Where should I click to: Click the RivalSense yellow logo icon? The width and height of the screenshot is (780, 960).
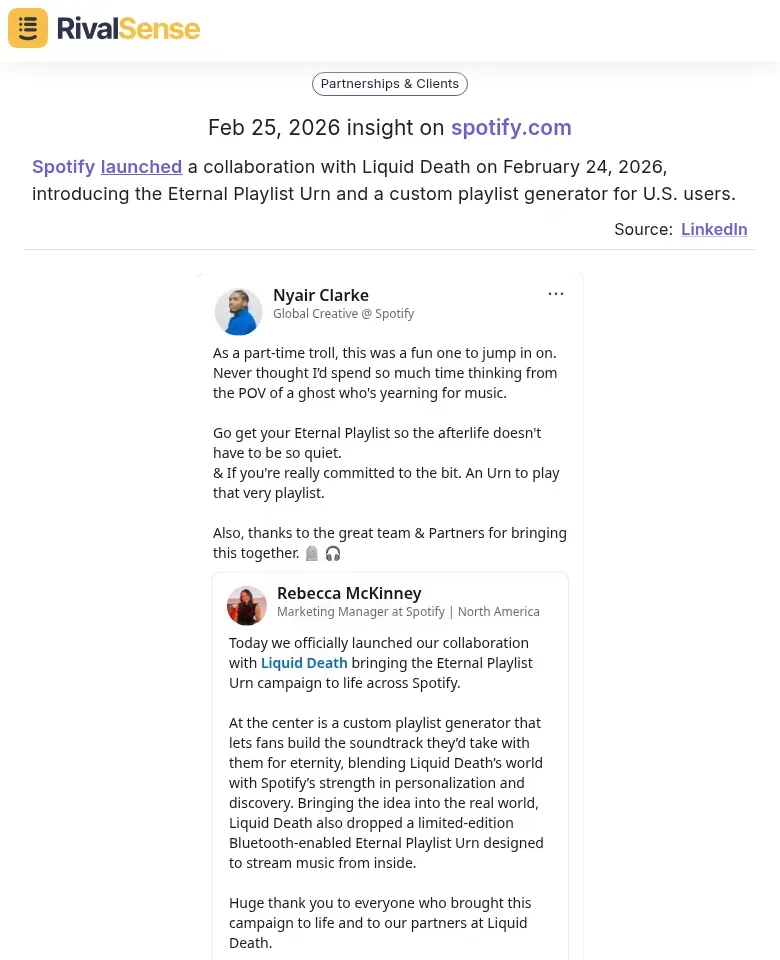pos(28,28)
